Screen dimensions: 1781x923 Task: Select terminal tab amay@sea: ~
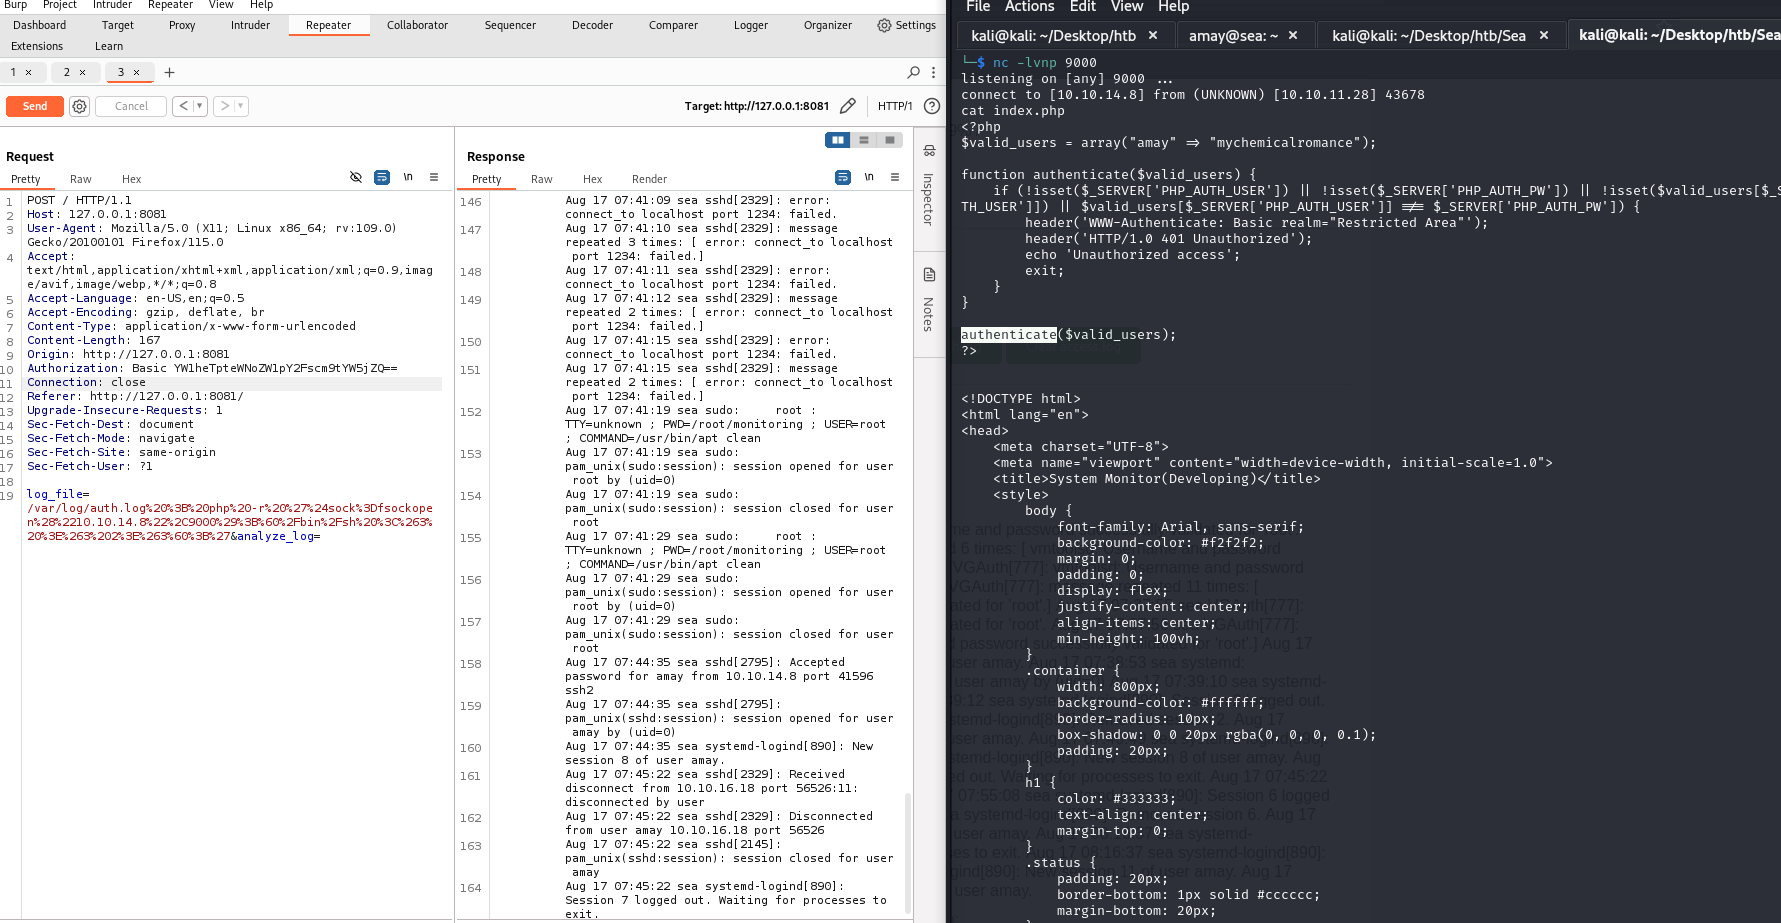(1233, 36)
